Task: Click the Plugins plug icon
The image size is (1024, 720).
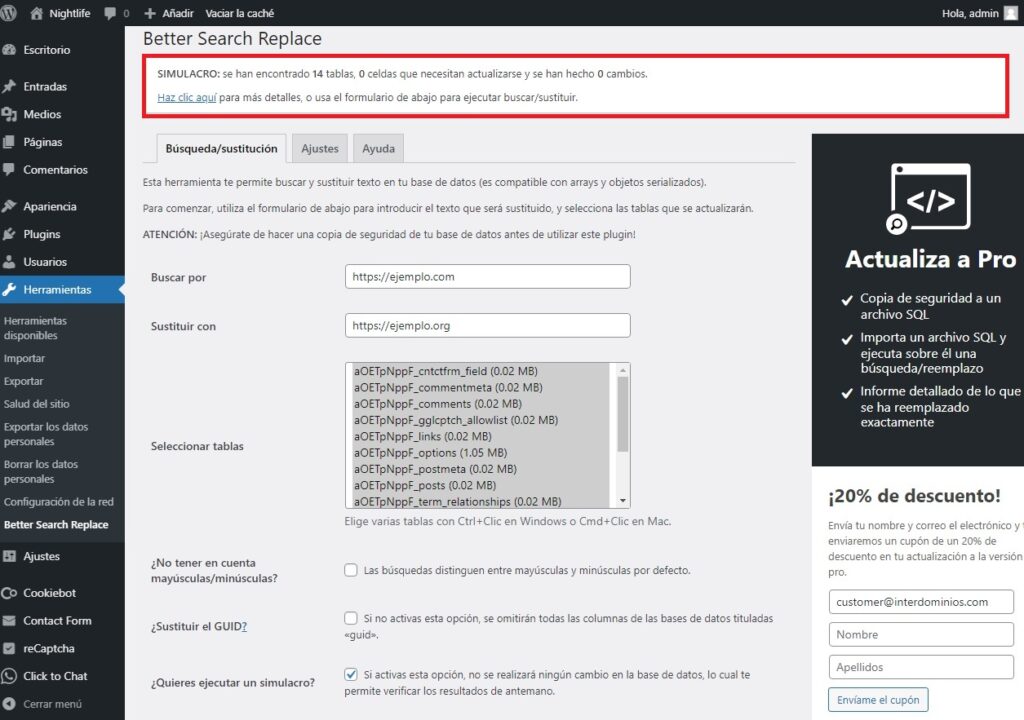Action: tap(9, 234)
